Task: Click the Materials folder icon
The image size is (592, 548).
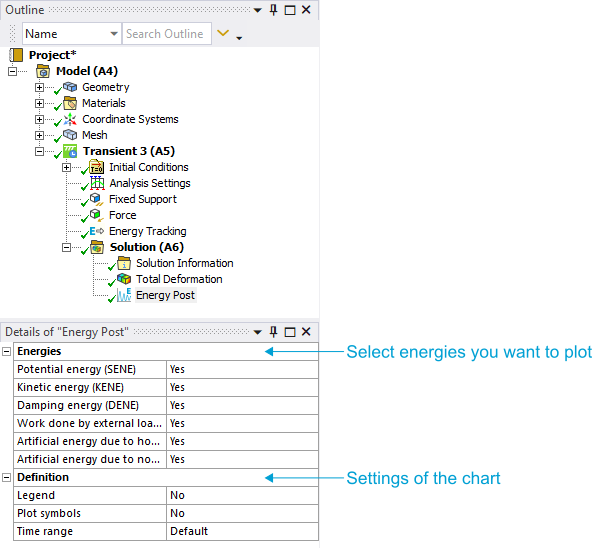Action: pos(70,103)
